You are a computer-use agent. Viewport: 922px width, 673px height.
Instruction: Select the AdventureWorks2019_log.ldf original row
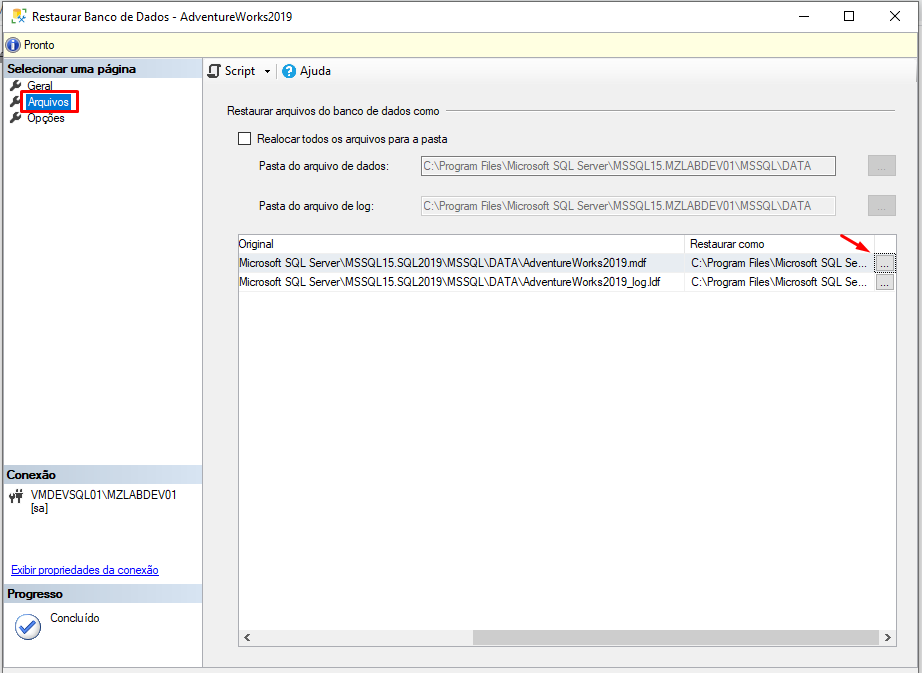461,282
